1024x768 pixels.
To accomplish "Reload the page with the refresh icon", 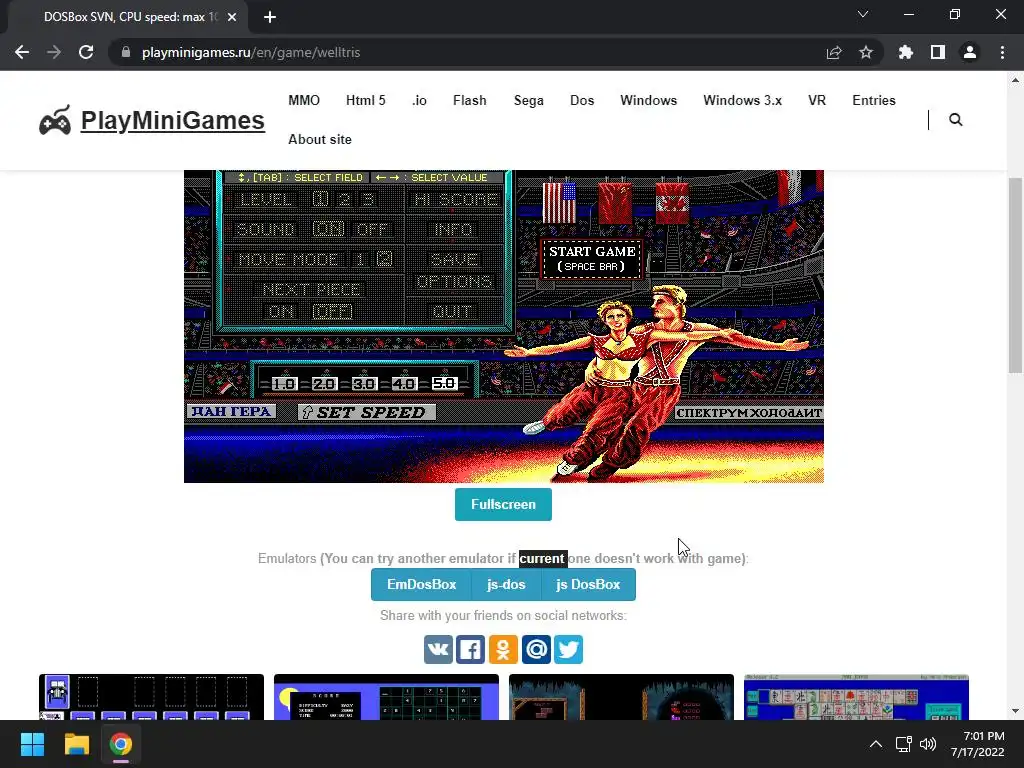I will 86,52.
